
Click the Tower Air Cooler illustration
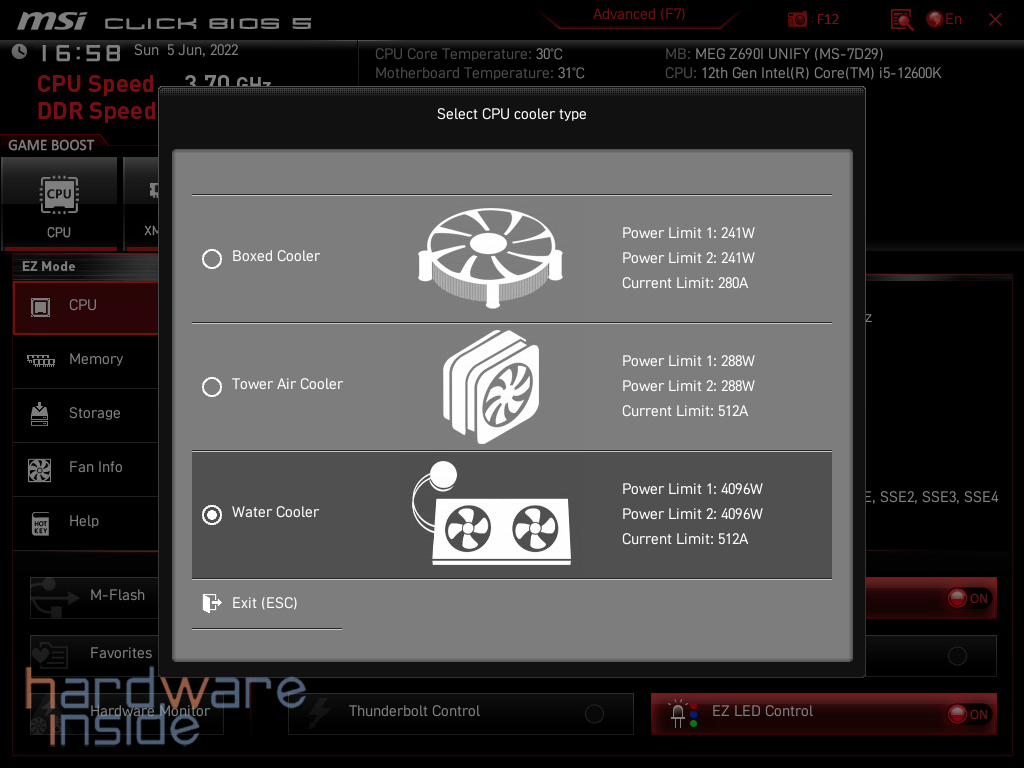pyautogui.click(x=491, y=387)
